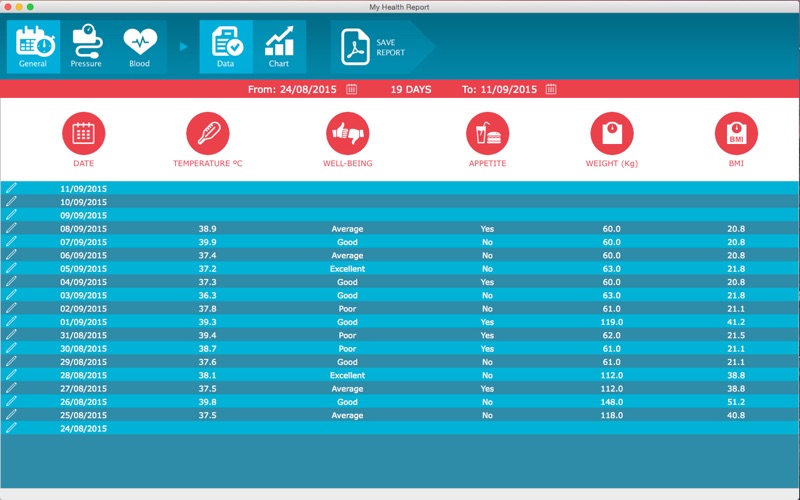This screenshot has width=800, height=500.
Task: Open the General section icon
Action: [x=33, y=46]
